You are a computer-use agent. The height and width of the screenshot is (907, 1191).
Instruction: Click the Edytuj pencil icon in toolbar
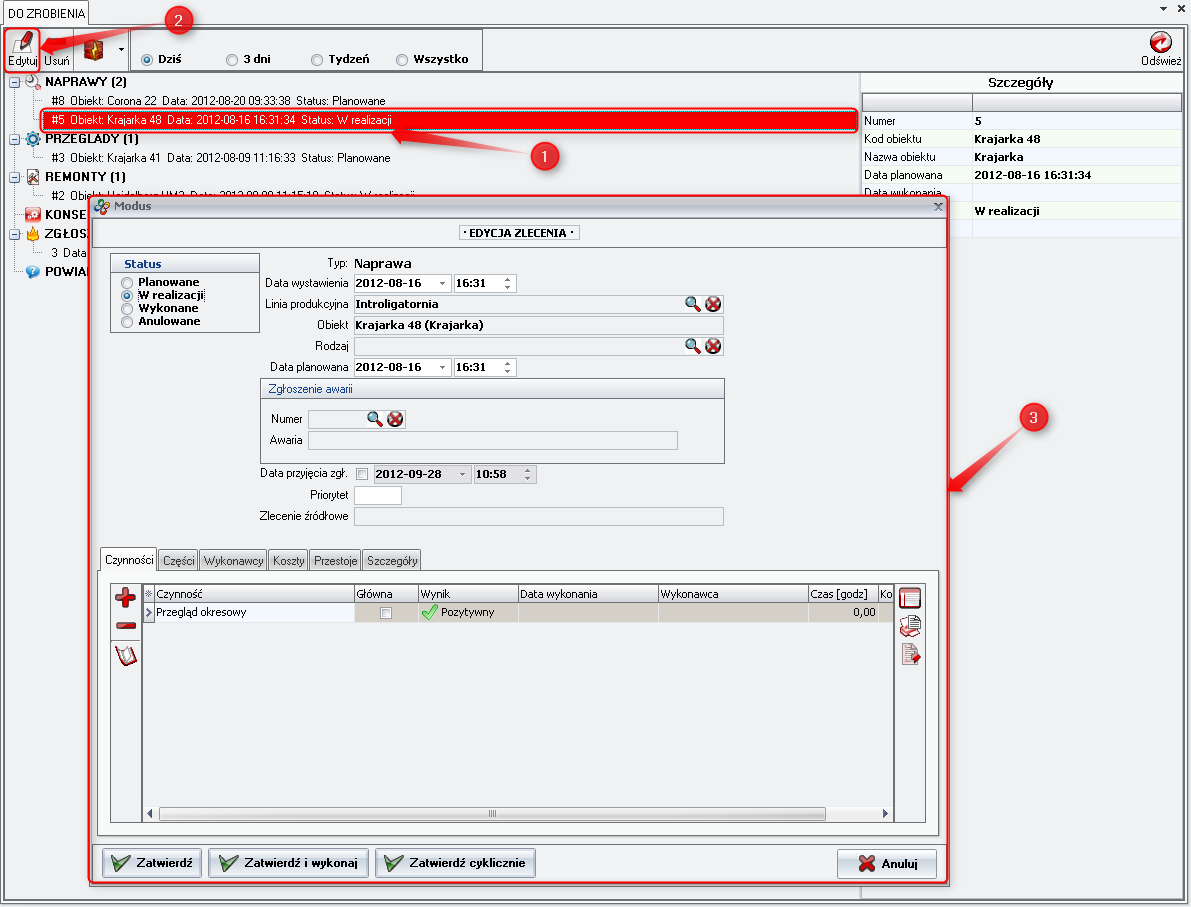pos(21,42)
